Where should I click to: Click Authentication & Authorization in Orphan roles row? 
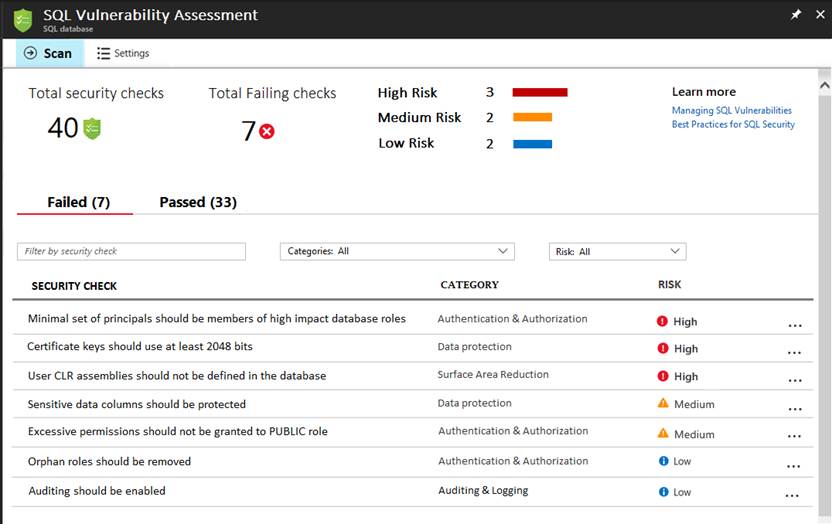tap(513, 461)
